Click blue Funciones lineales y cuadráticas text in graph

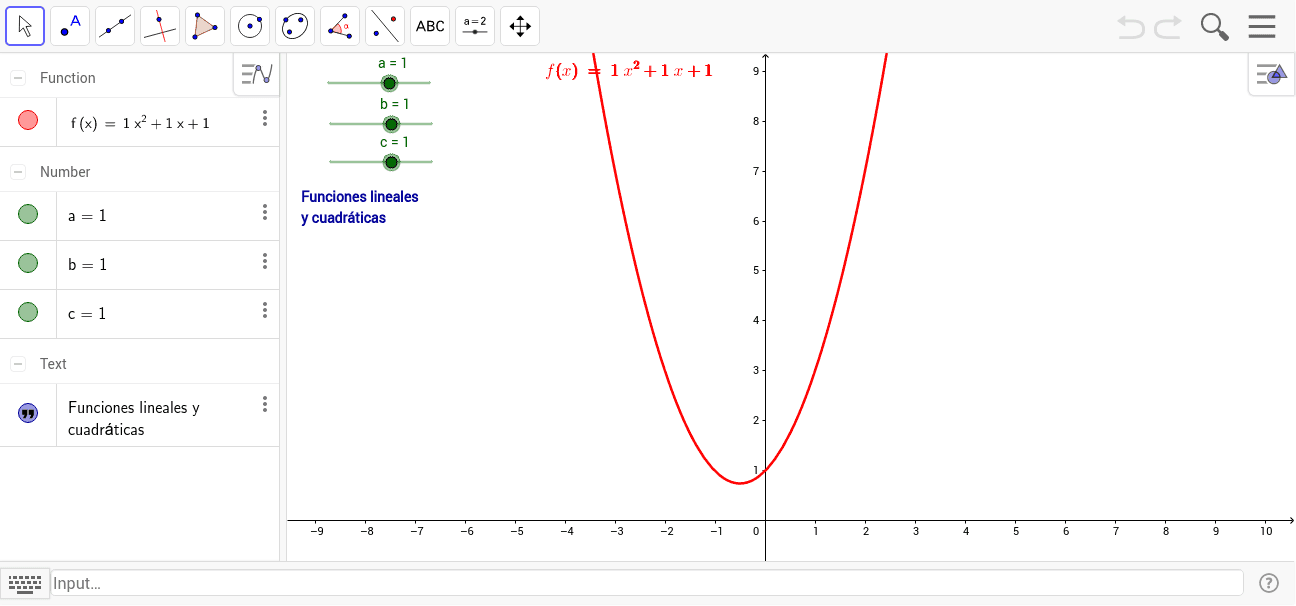click(360, 207)
